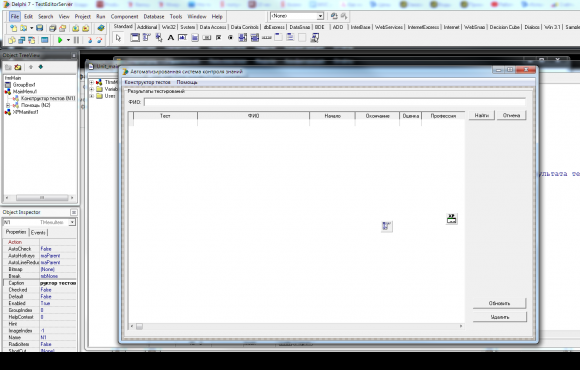
Task: Click the horizontal scrollbar below the results grid
Action: (x=296, y=326)
